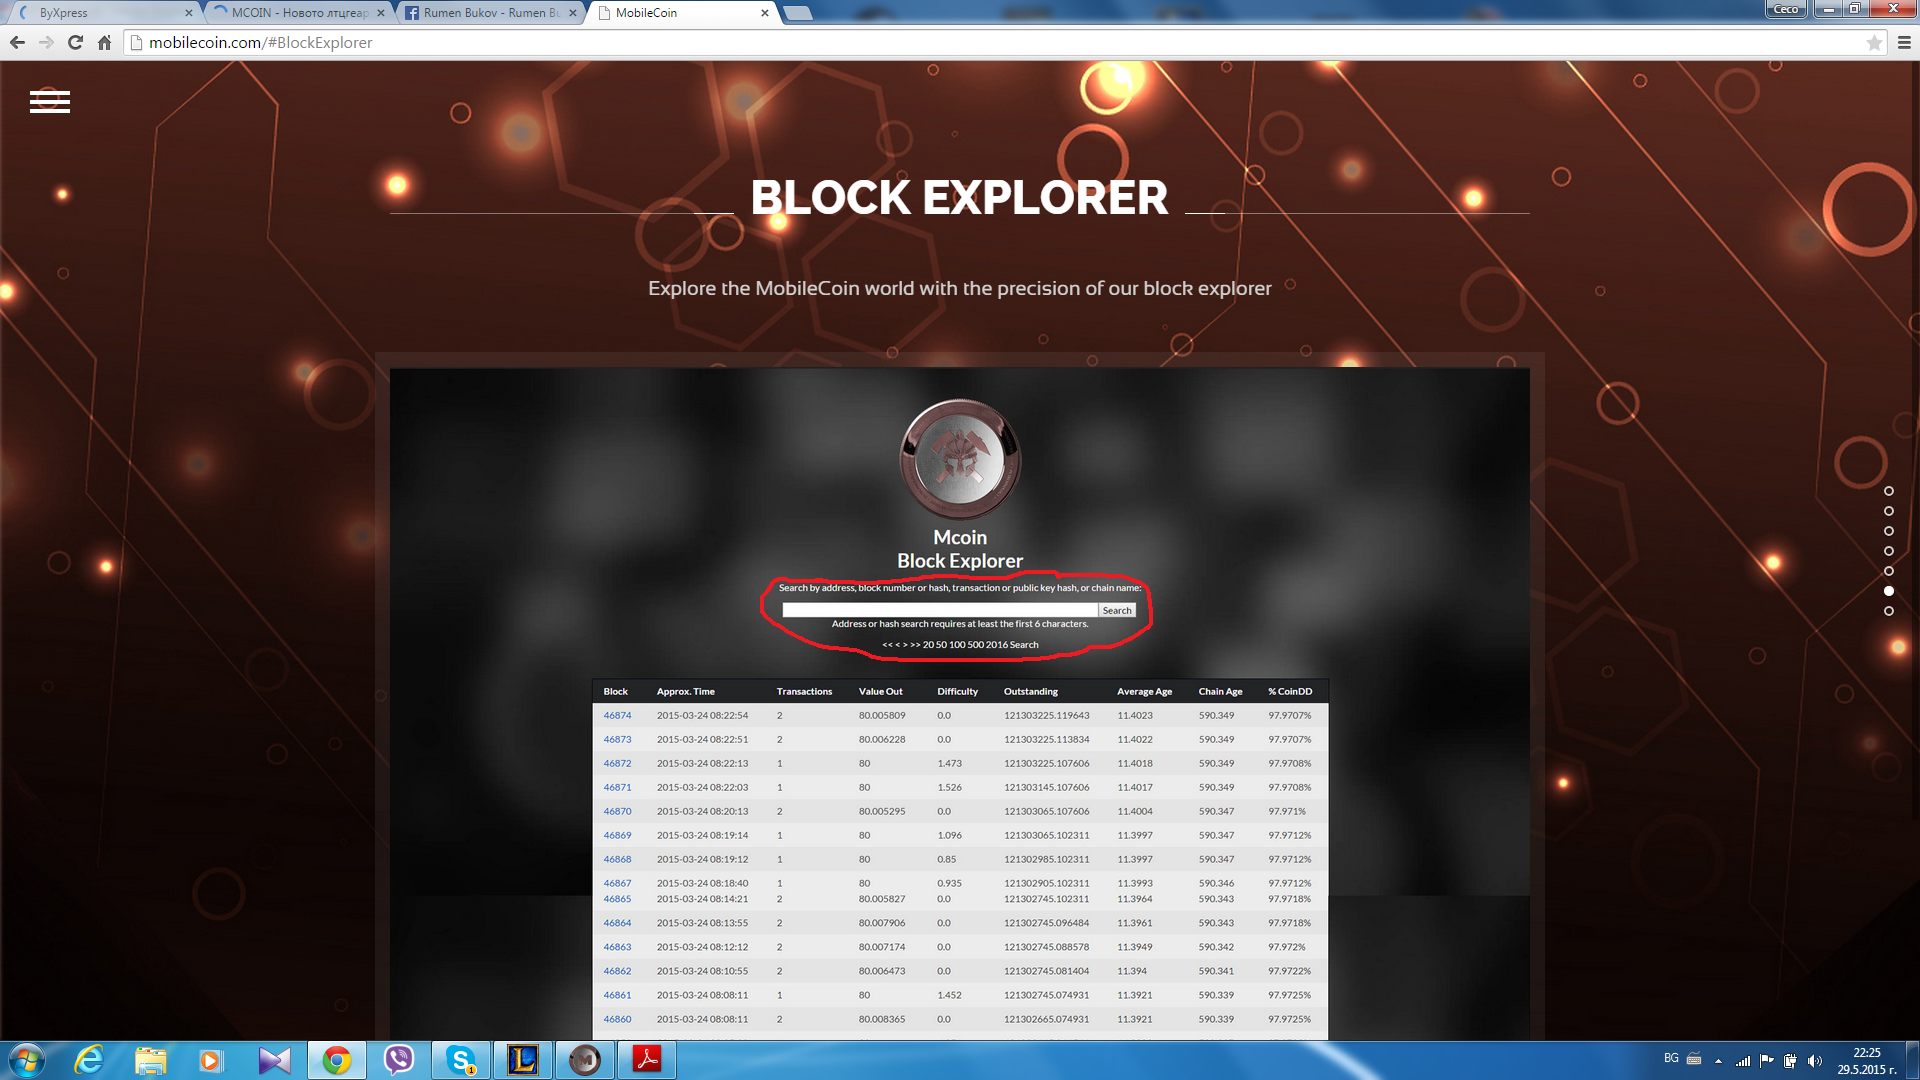
Task: Open Windows Explorer folder in the taskbar
Action: pos(150,1060)
